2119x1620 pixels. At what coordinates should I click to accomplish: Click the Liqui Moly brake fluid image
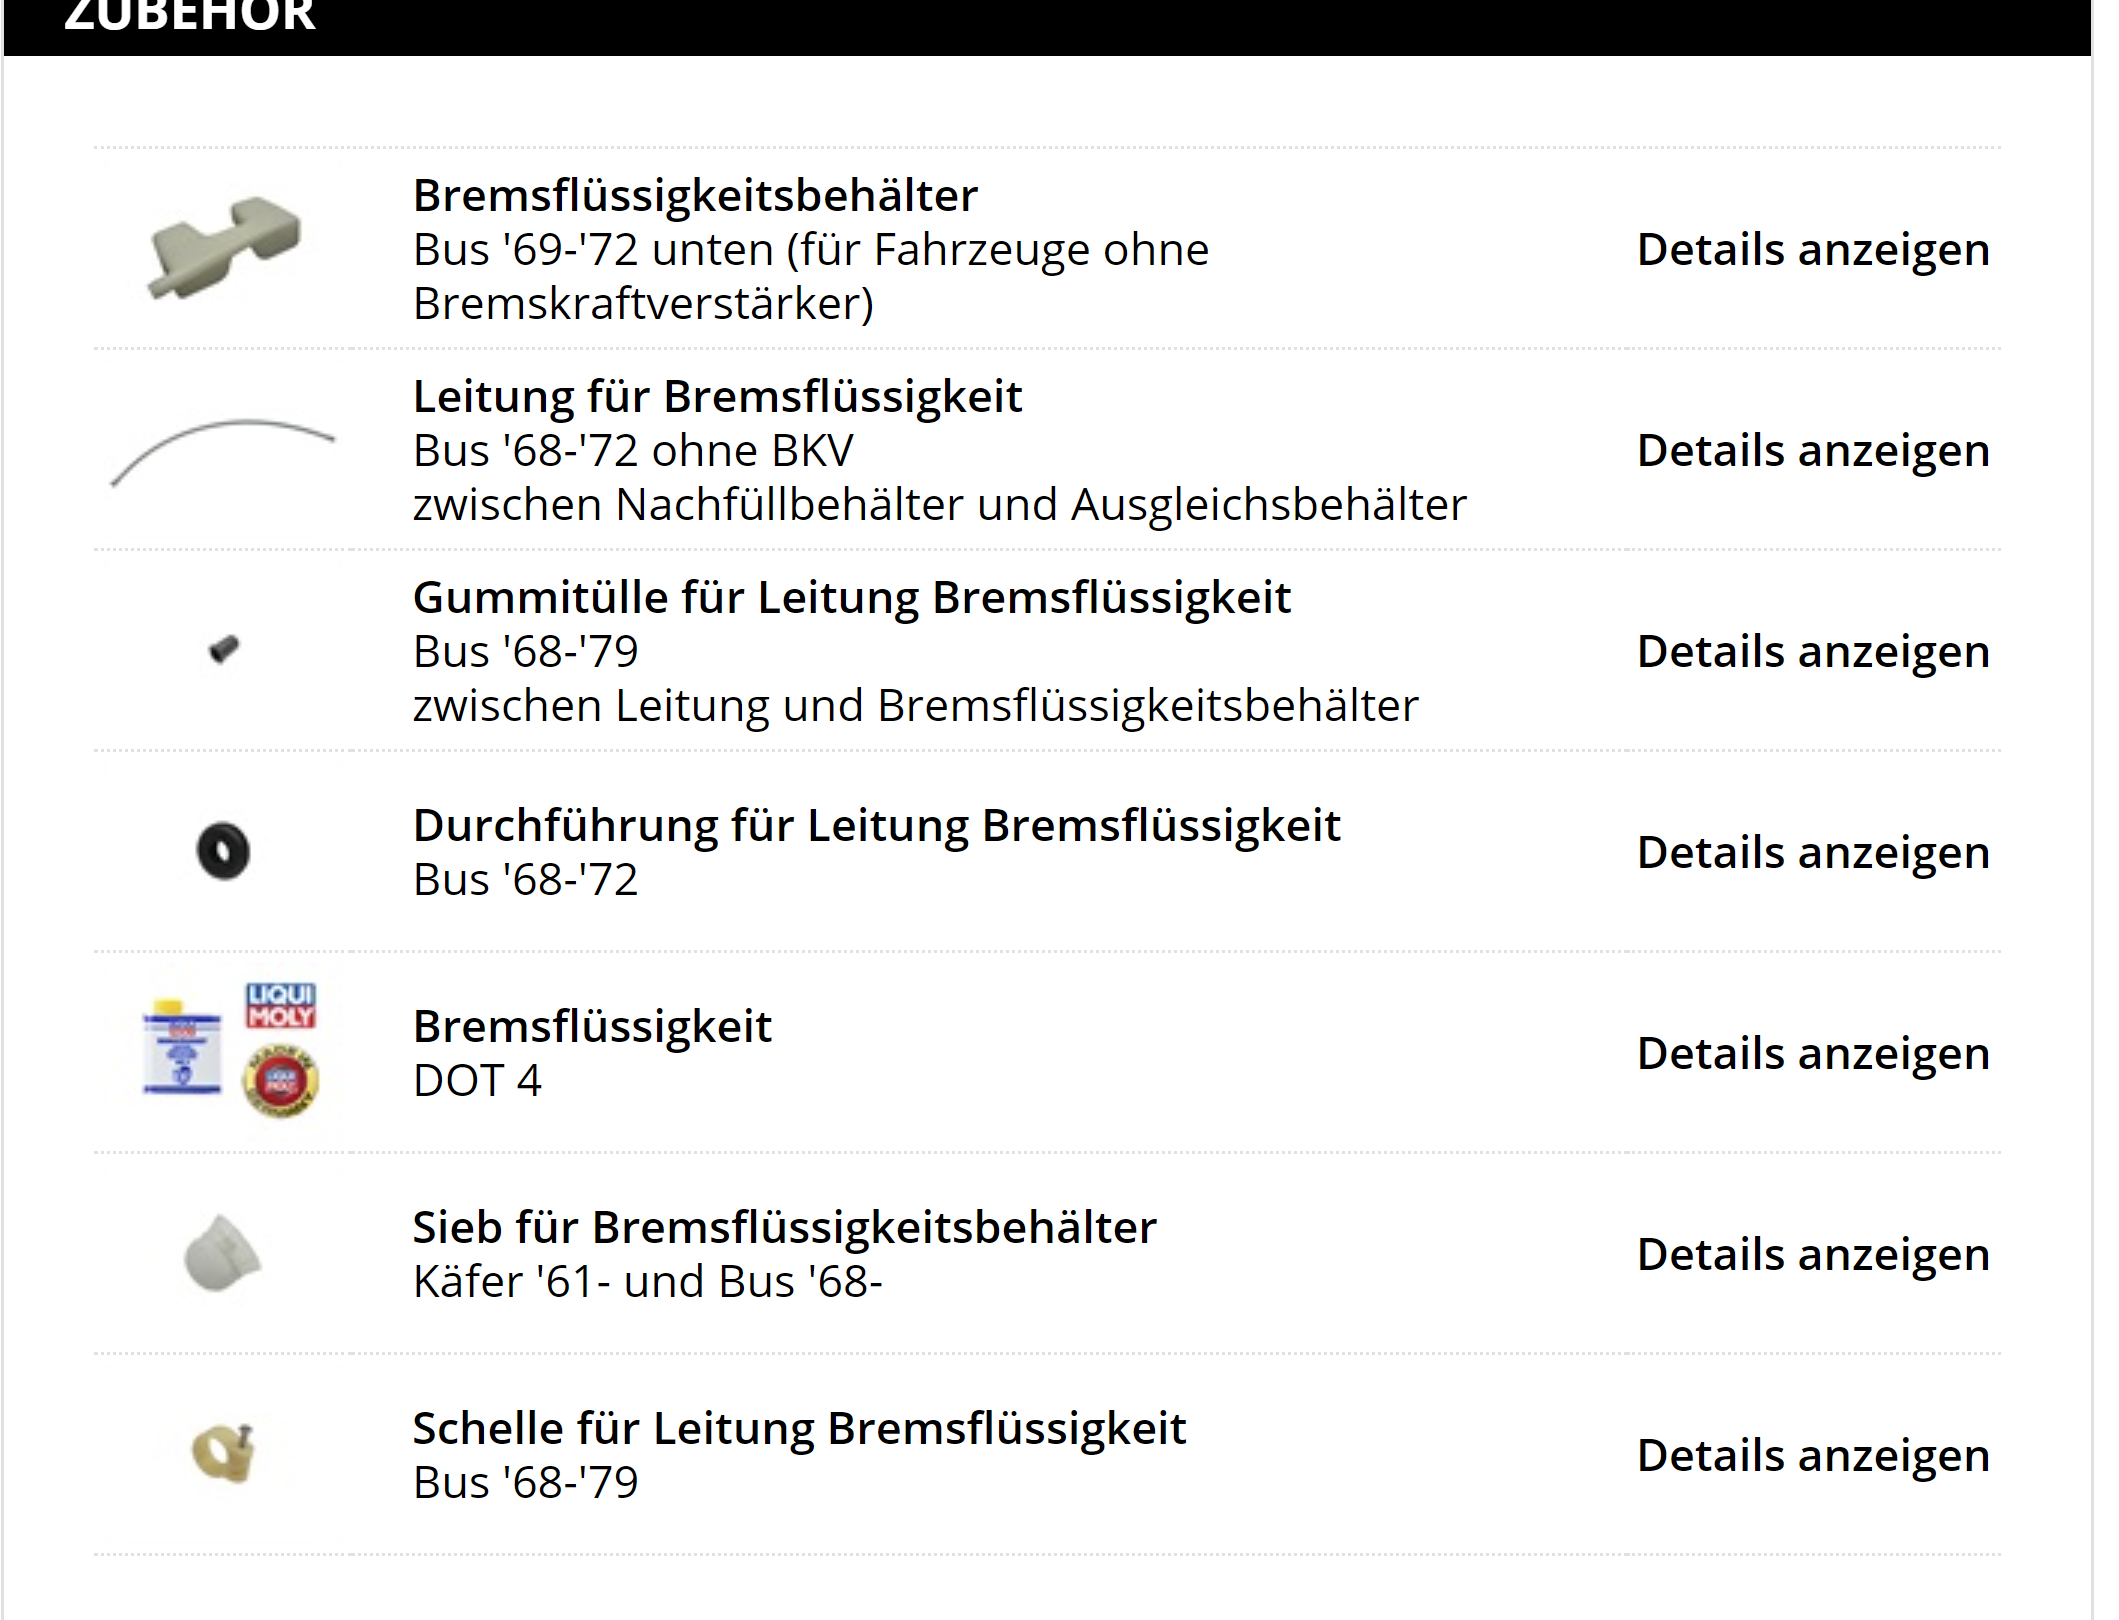(231, 1050)
